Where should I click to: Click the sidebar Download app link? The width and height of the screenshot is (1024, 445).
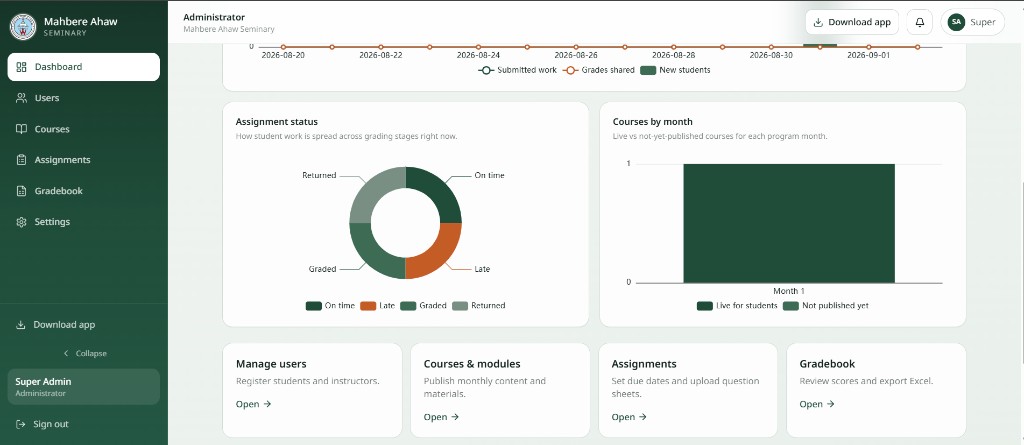pos(84,325)
